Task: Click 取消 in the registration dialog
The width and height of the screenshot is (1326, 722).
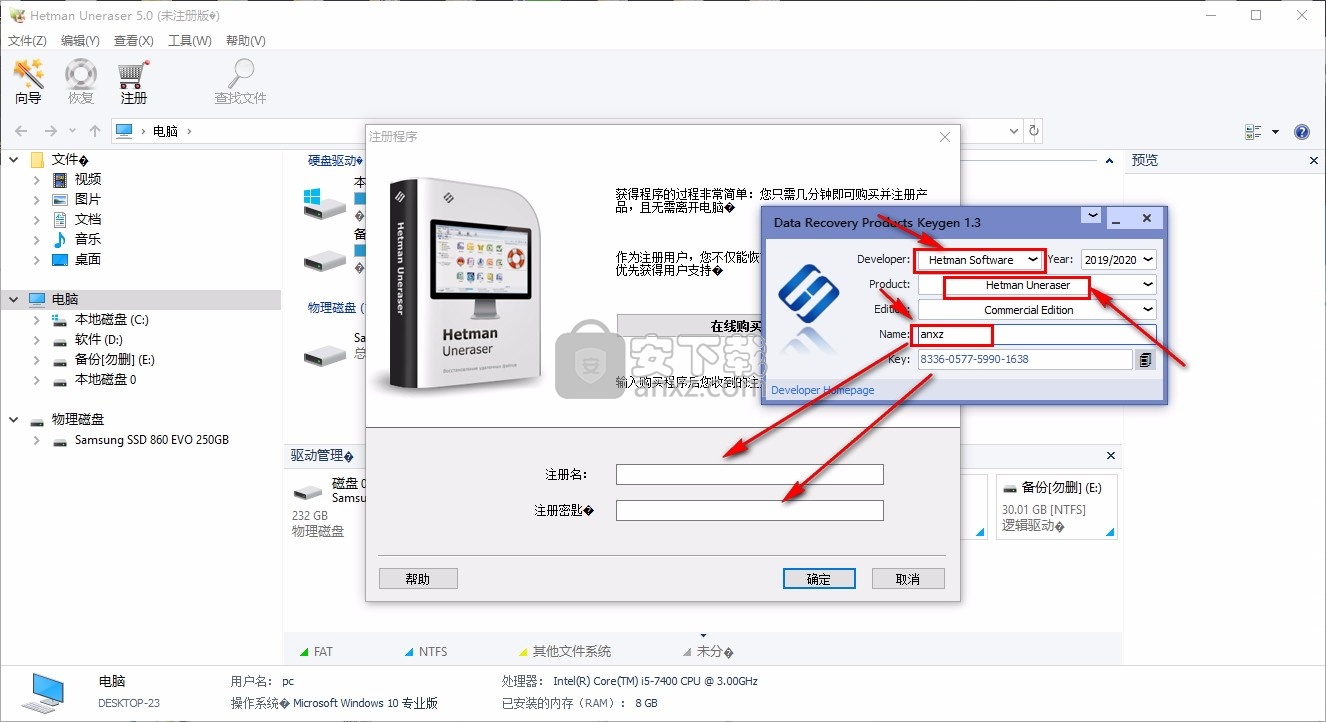Action: (x=908, y=579)
